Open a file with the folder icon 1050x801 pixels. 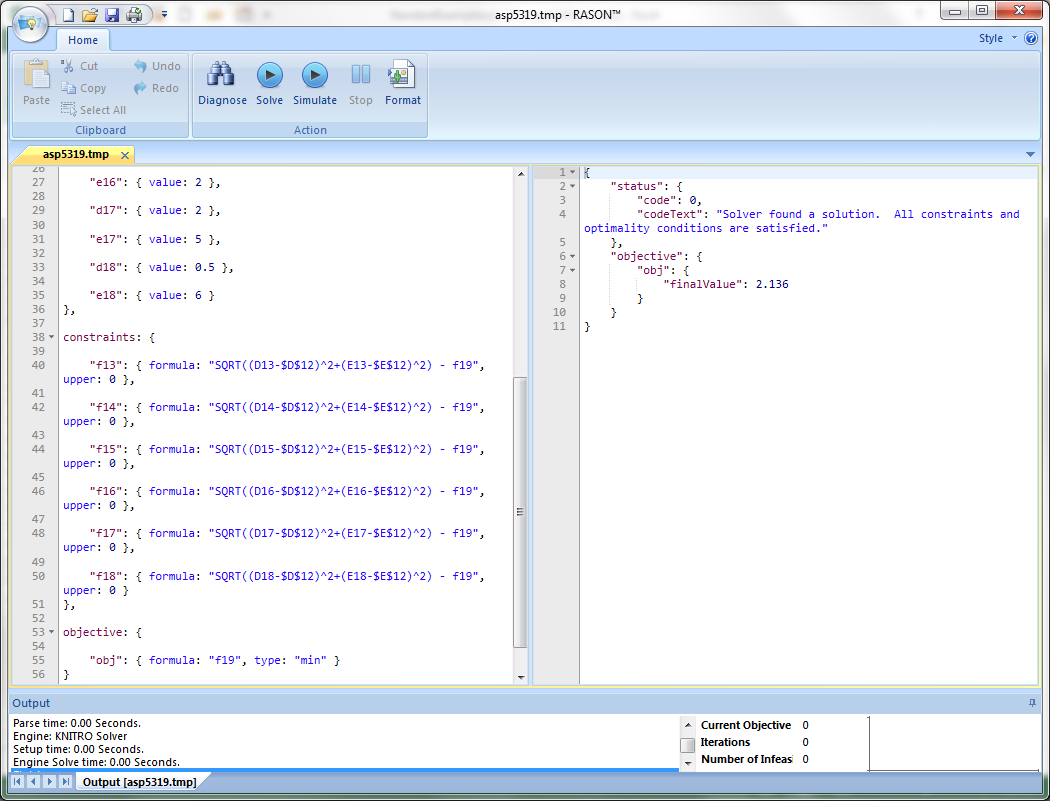(x=90, y=15)
